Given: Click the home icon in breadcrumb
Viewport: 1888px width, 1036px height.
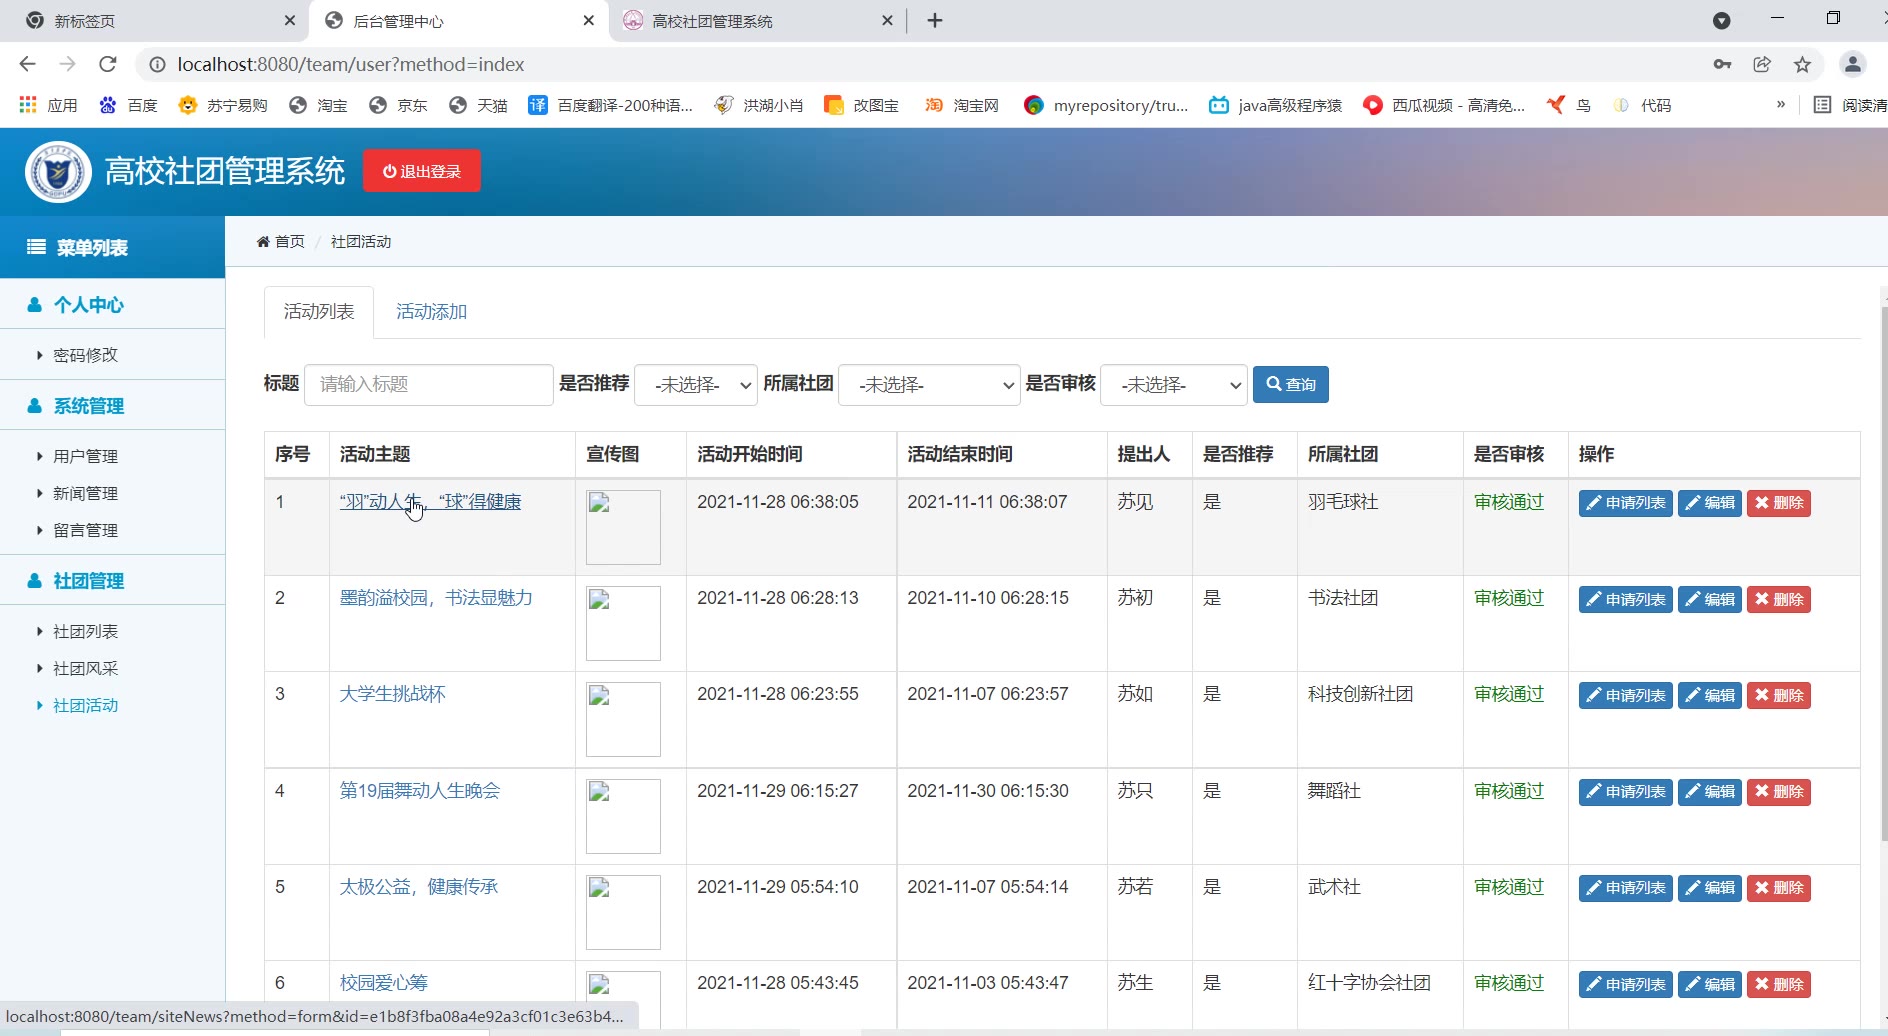Looking at the screenshot, I should (x=263, y=242).
